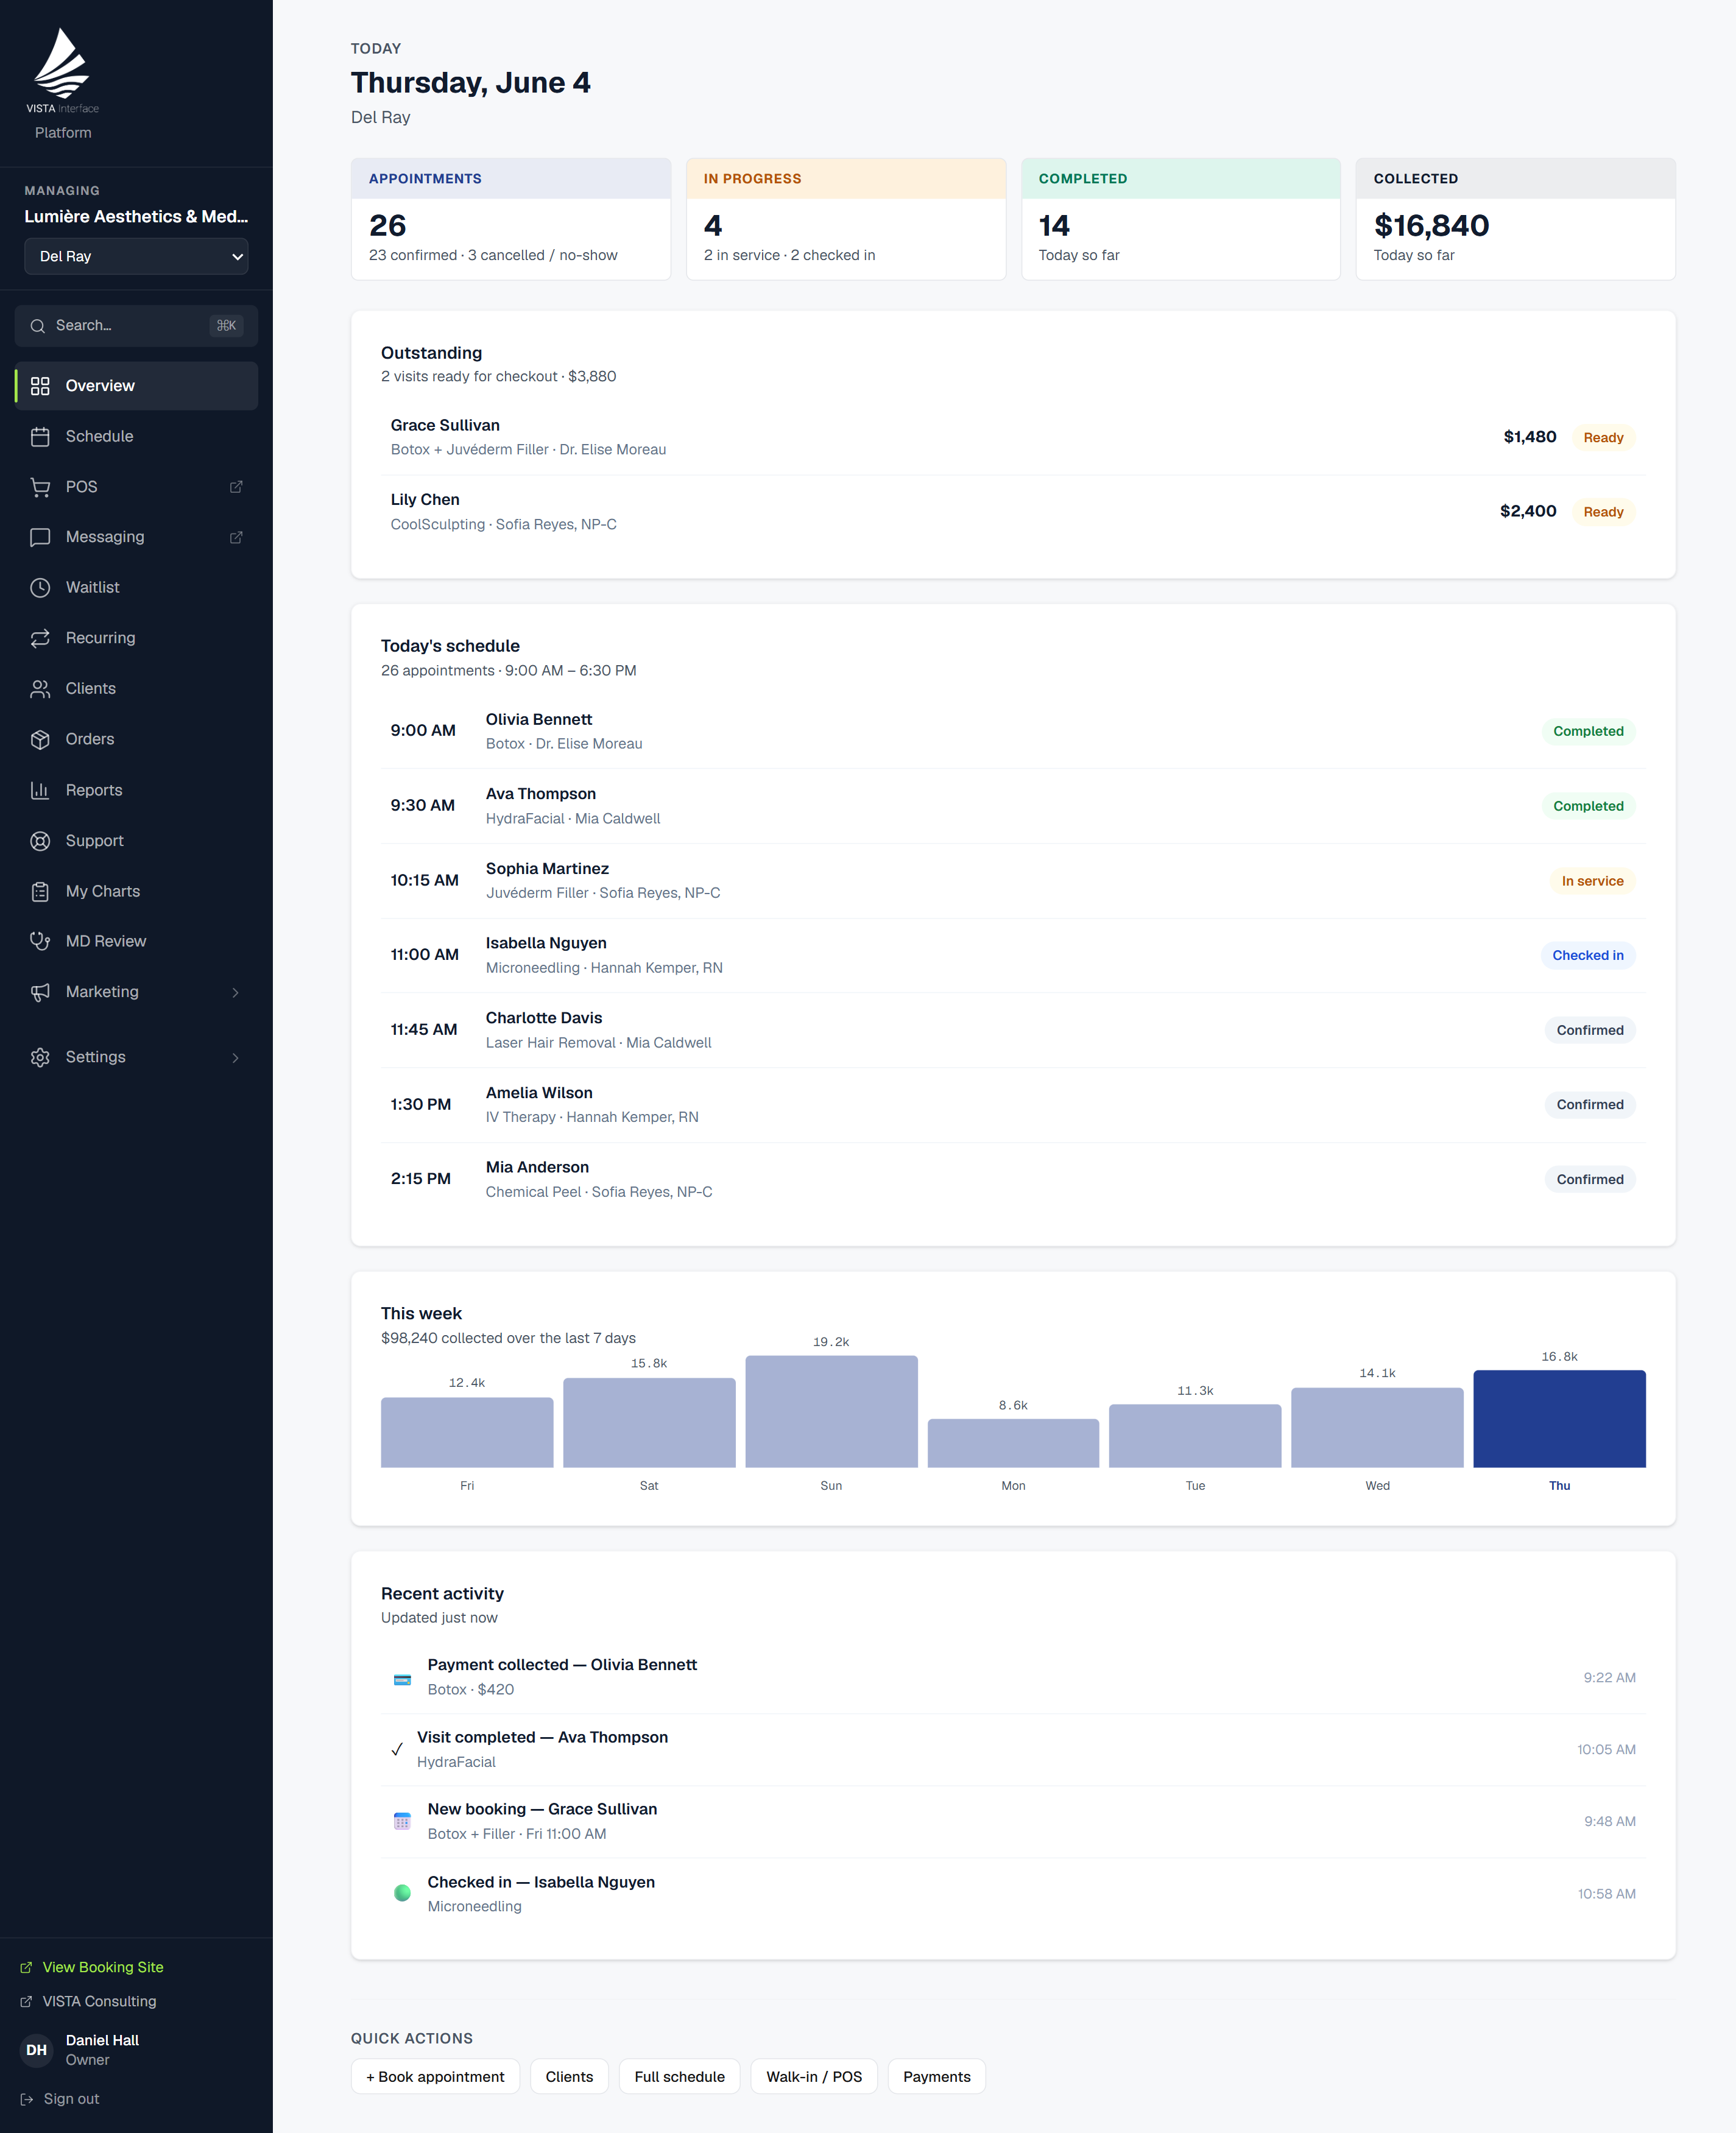Open the Schedule menu item
Screen dimensions: 1736x2133
tap(136, 437)
